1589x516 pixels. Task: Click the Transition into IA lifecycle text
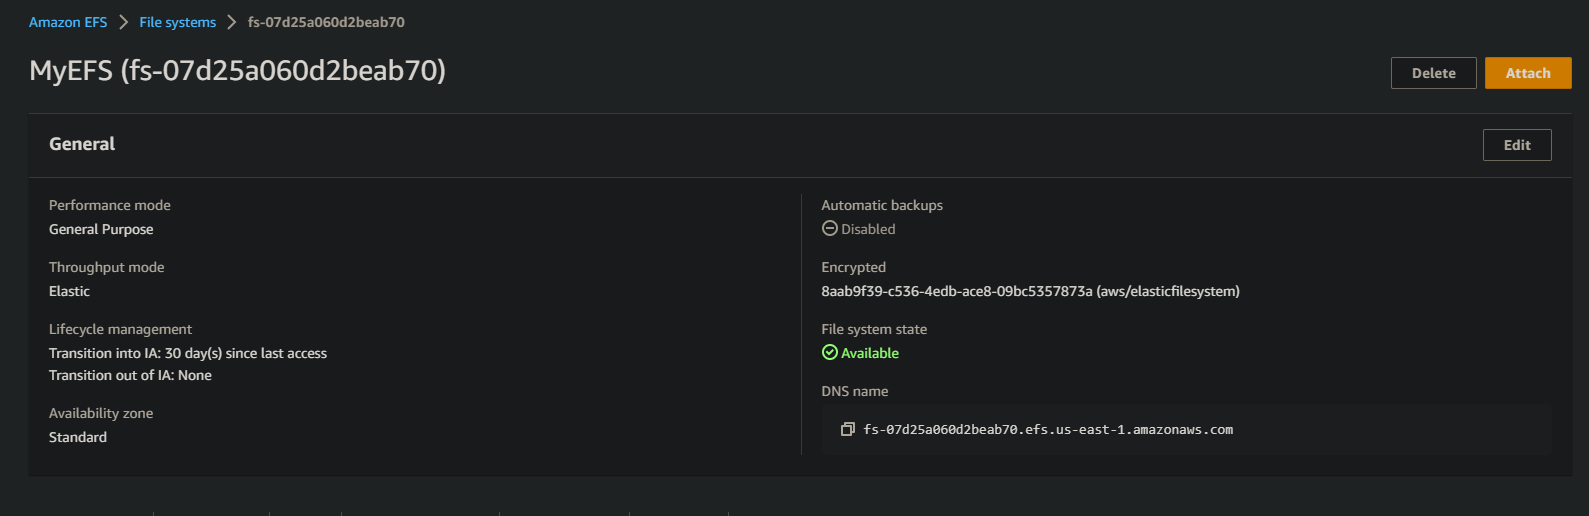pyautogui.click(x=188, y=353)
